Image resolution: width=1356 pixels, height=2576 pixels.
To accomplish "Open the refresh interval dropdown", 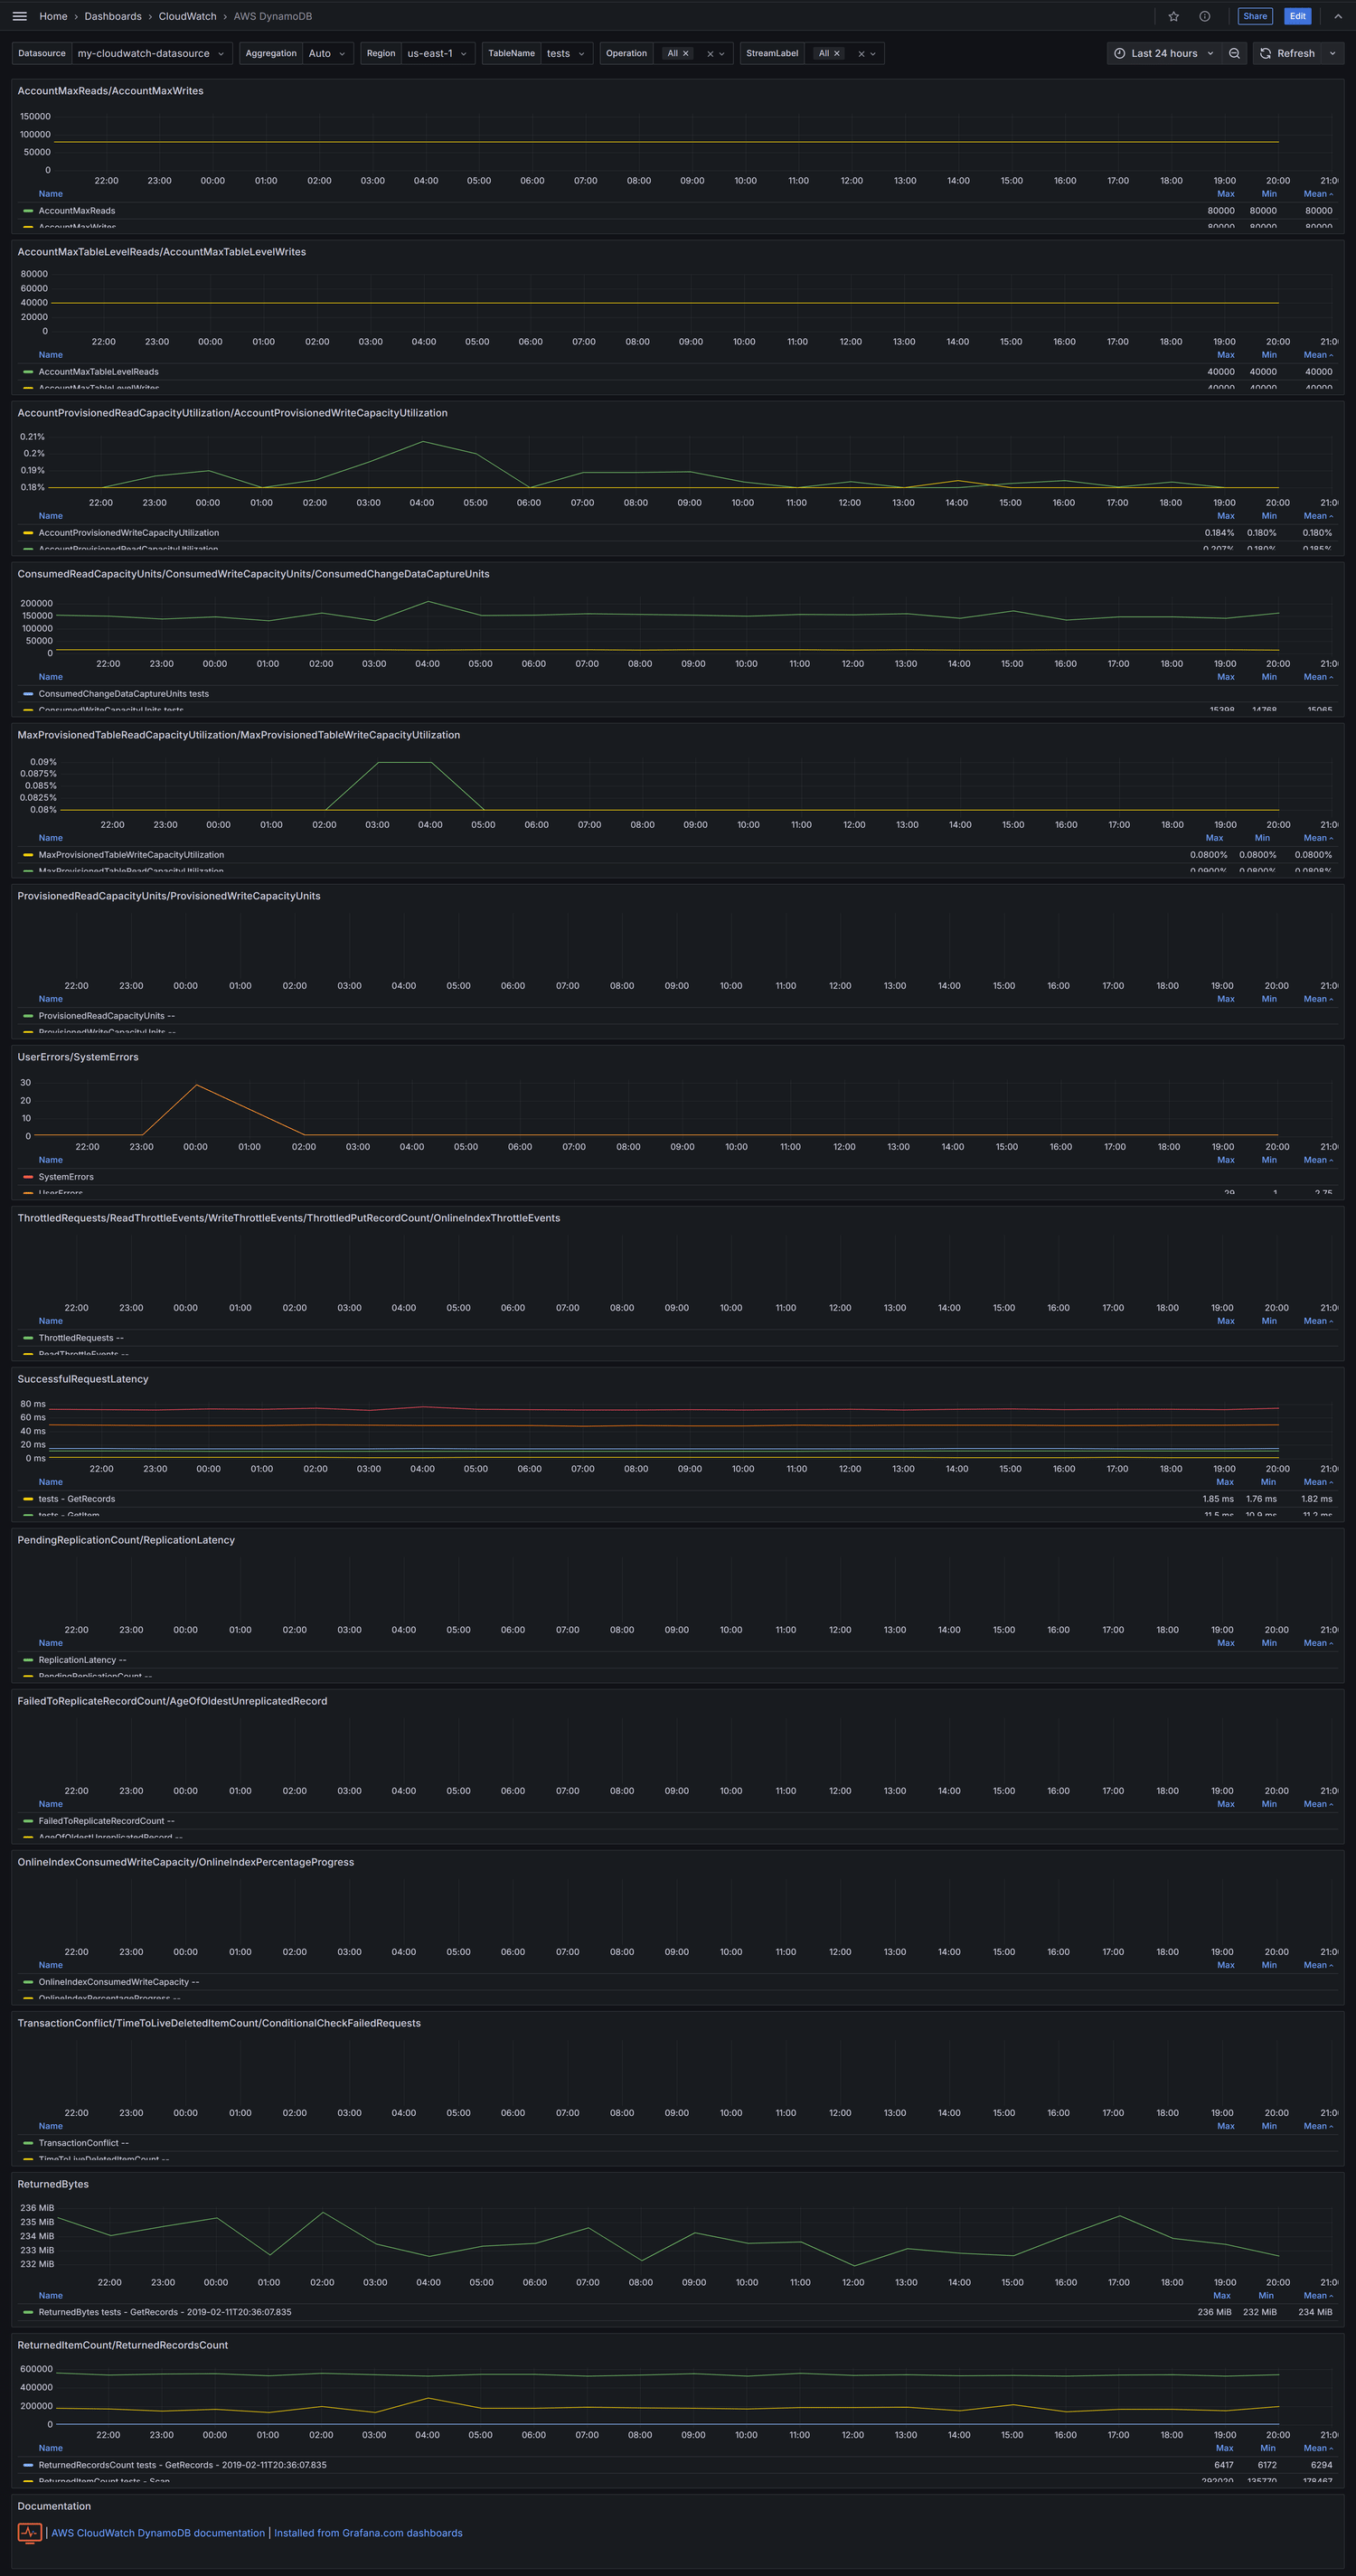I will point(1333,53).
